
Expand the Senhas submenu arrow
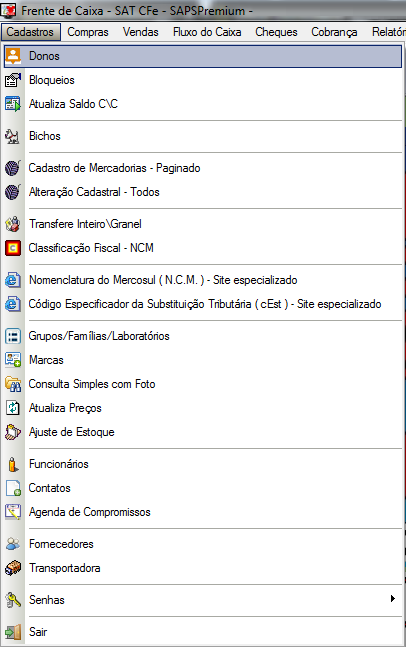point(393,599)
